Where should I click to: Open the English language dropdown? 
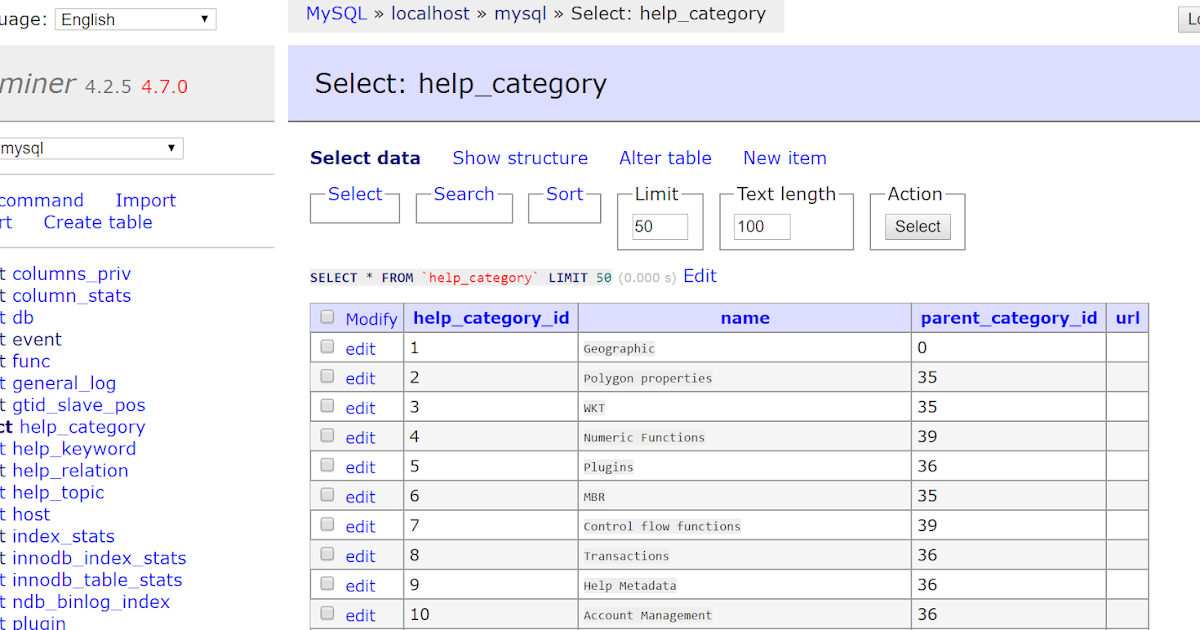[x=135, y=19]
